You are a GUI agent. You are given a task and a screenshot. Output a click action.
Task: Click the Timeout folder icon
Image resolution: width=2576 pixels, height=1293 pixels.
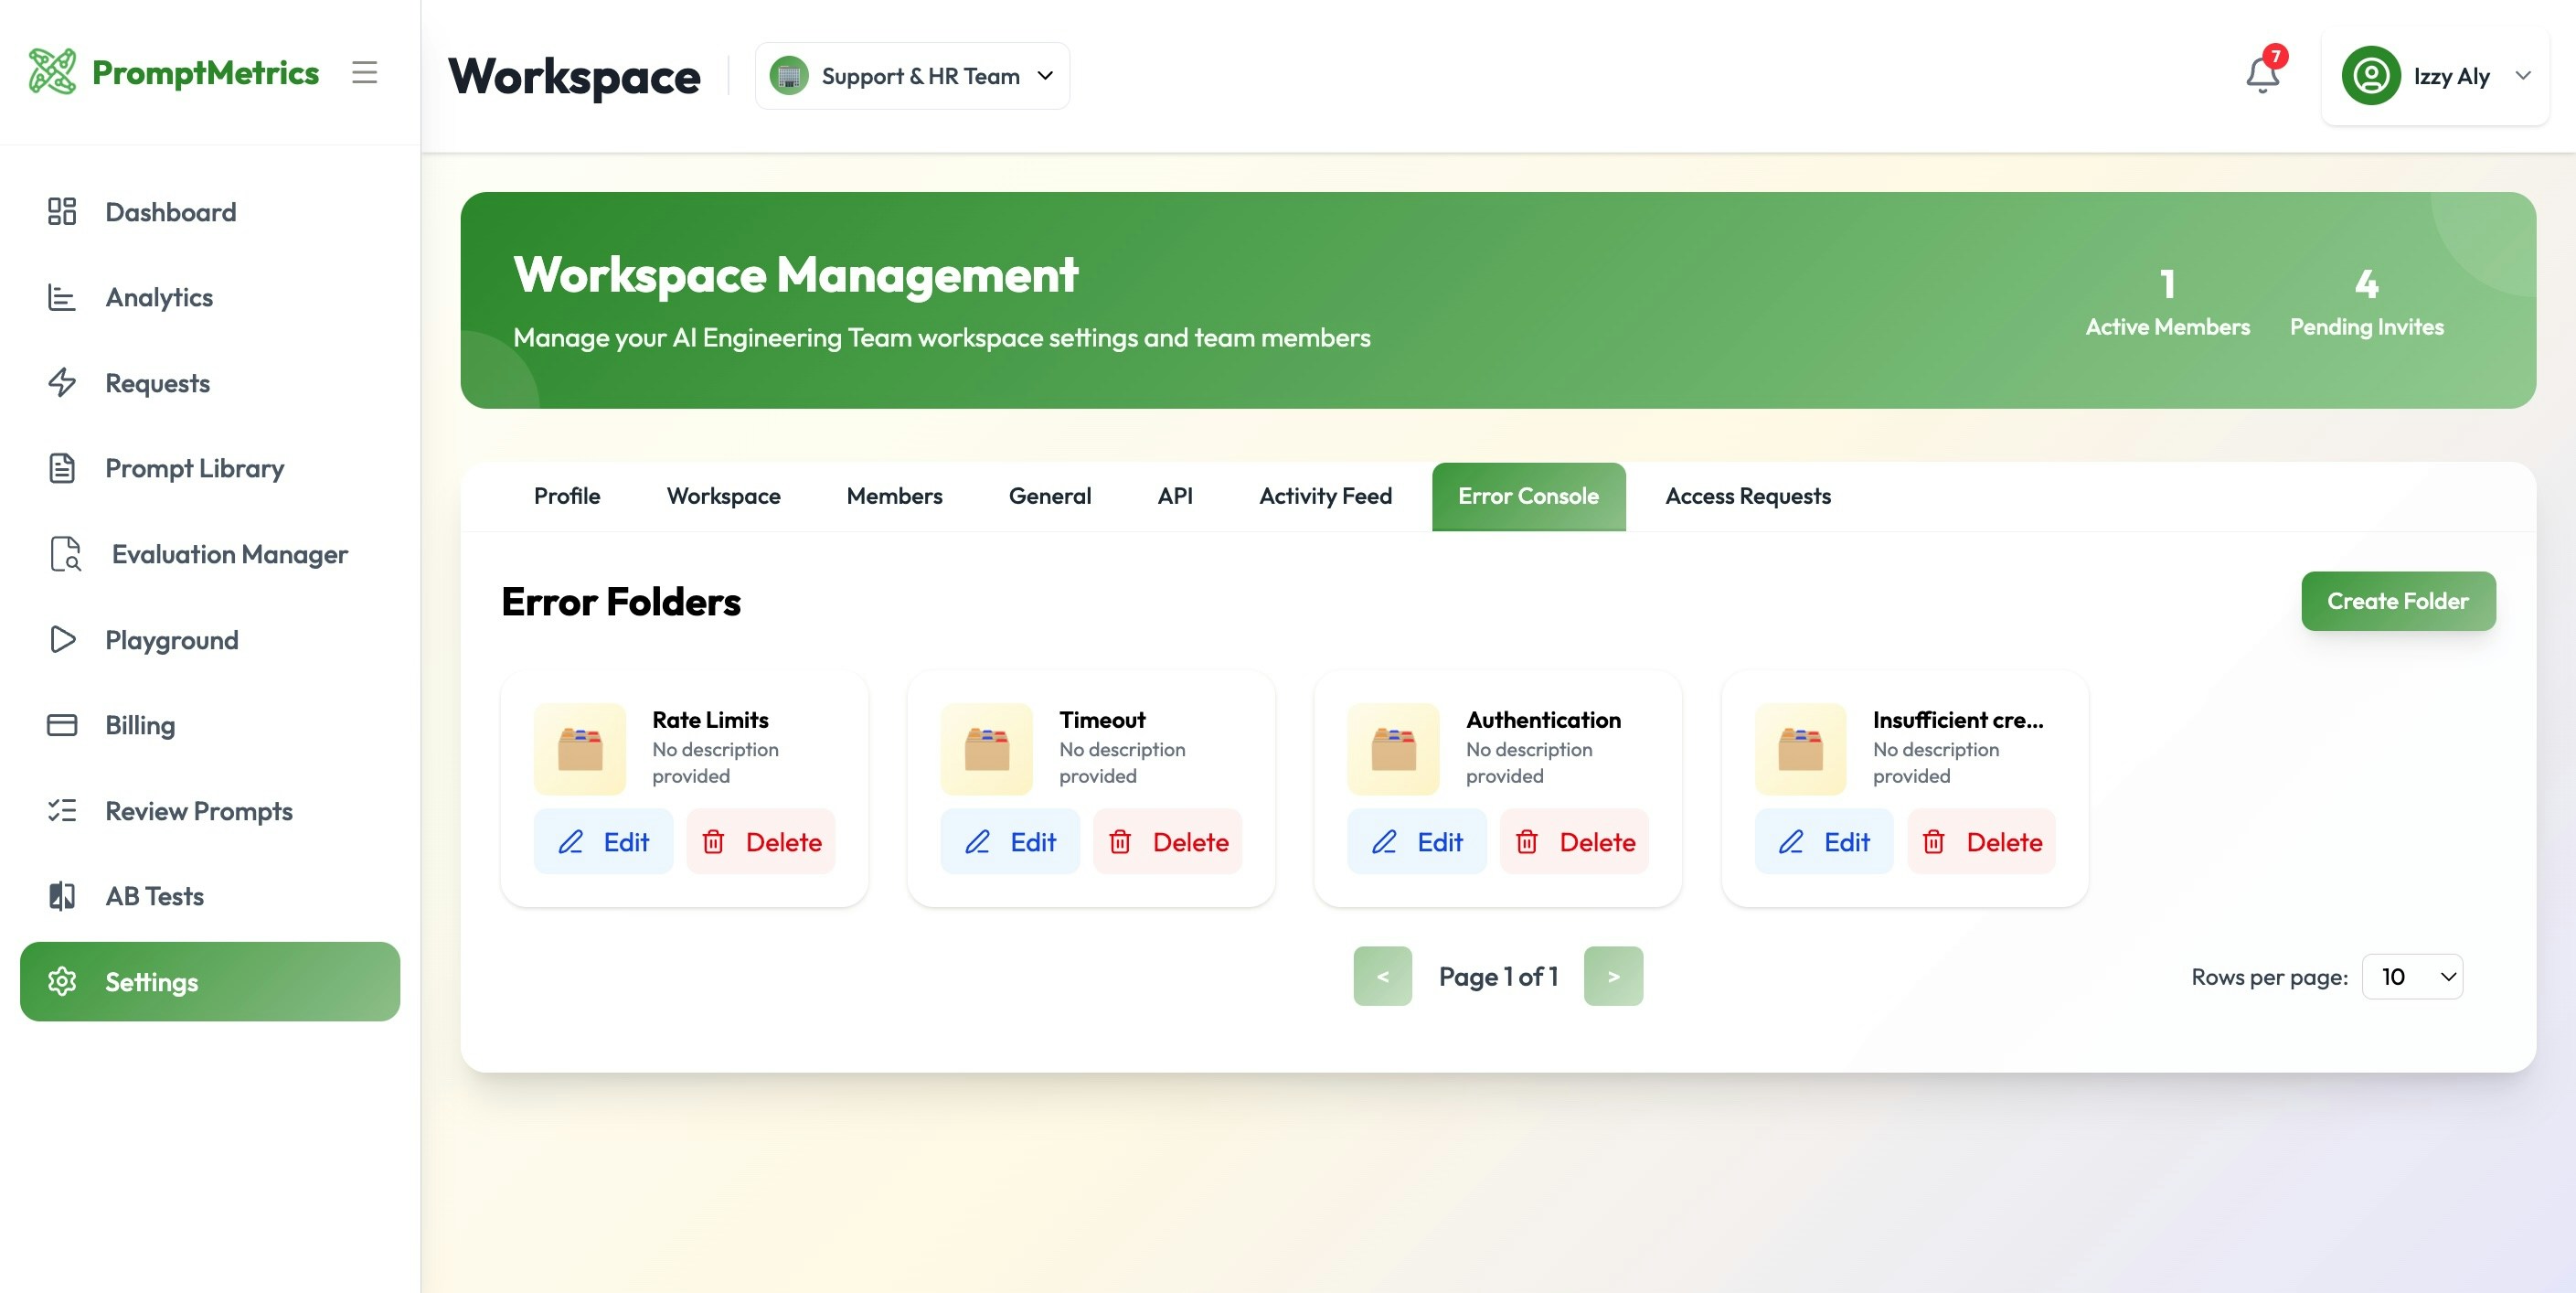(986, 749)
